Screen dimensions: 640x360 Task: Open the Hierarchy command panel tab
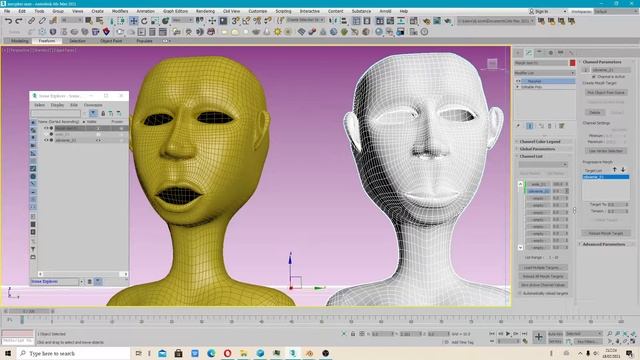(x=540, y=53)
